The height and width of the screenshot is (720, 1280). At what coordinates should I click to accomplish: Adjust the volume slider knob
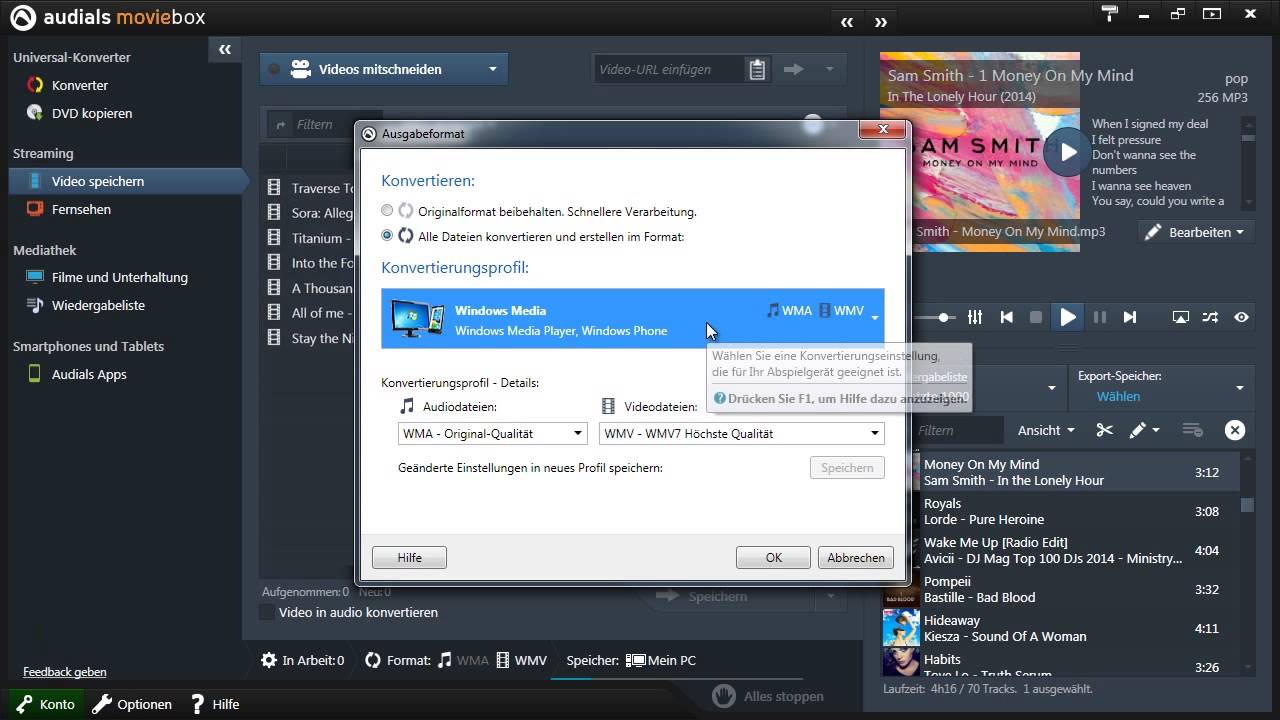click(x=945, y=317)
